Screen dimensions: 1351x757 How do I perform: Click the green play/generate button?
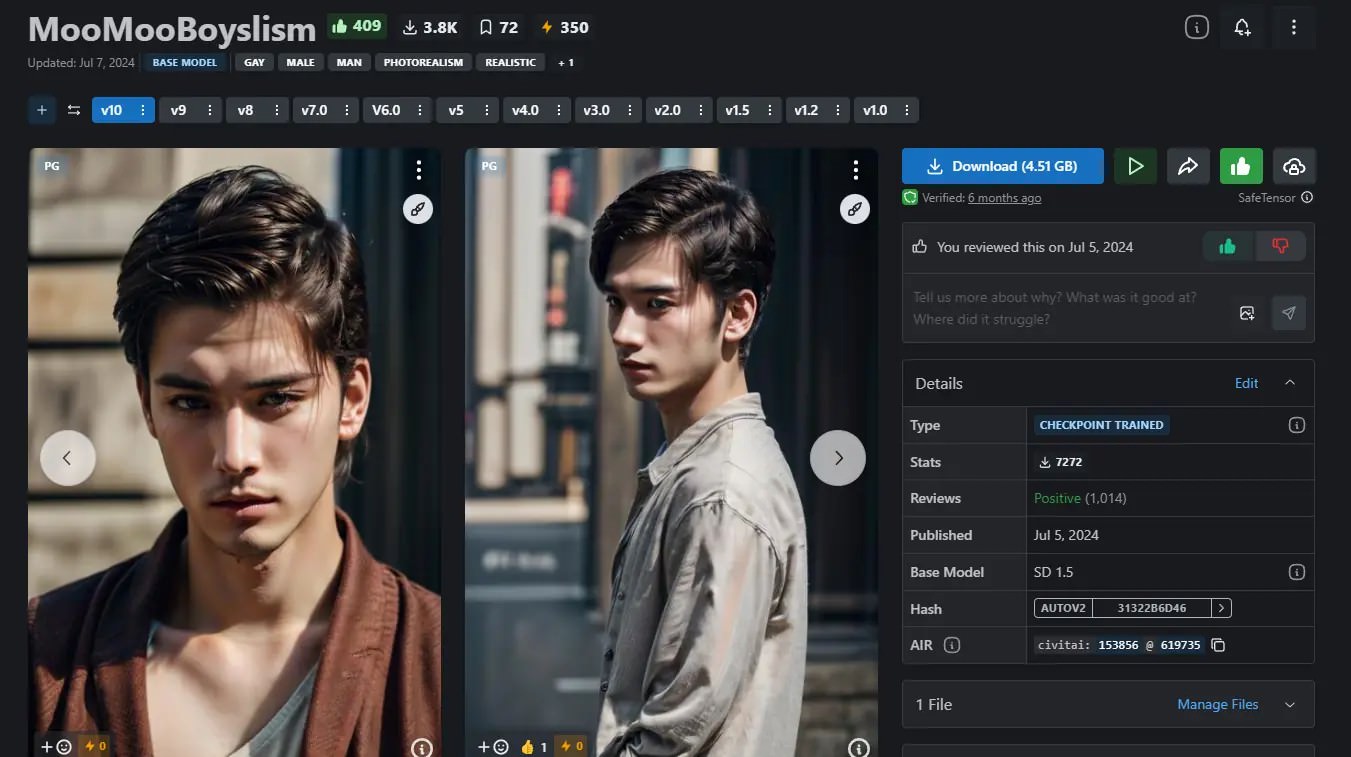click(1135, 166)
